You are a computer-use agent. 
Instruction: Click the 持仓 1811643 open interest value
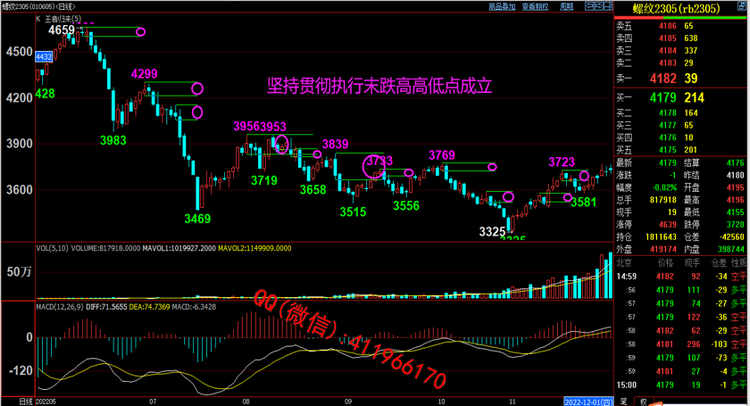660,237
